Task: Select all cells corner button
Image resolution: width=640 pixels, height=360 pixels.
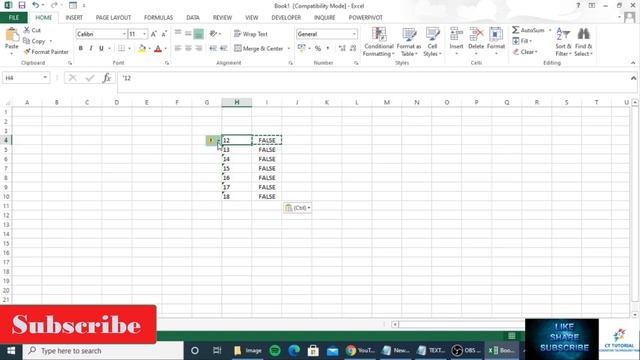Action: coord(7,102)
